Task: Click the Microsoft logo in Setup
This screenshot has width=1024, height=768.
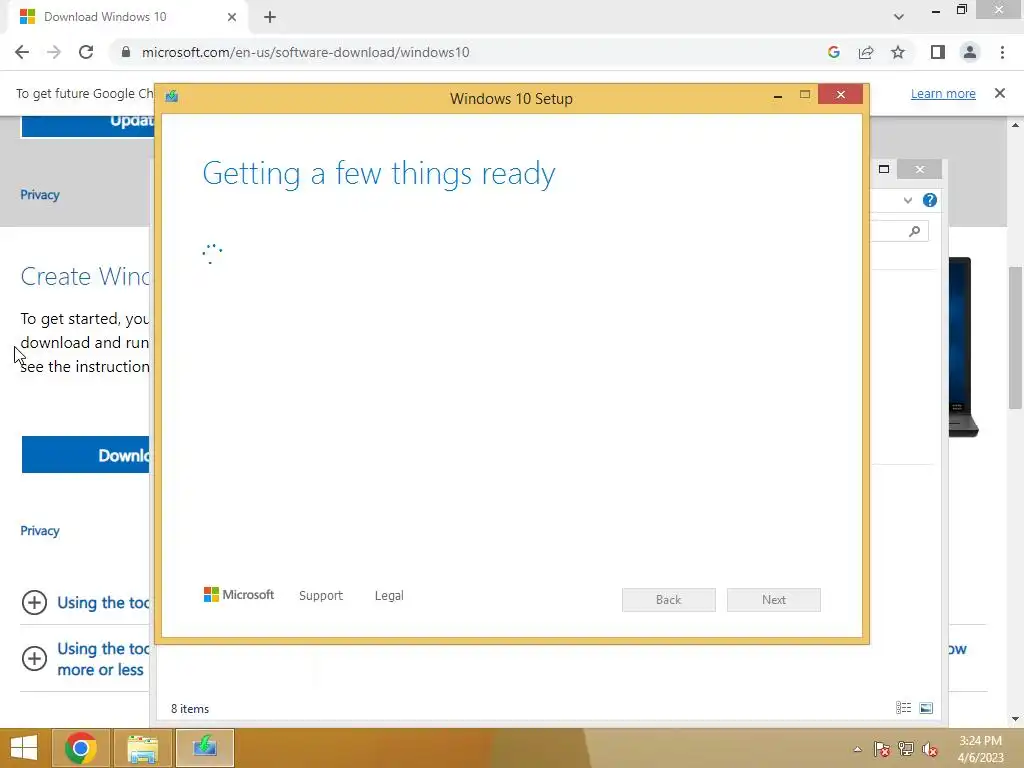Action: pyautogui.click(x=239, y=594)
